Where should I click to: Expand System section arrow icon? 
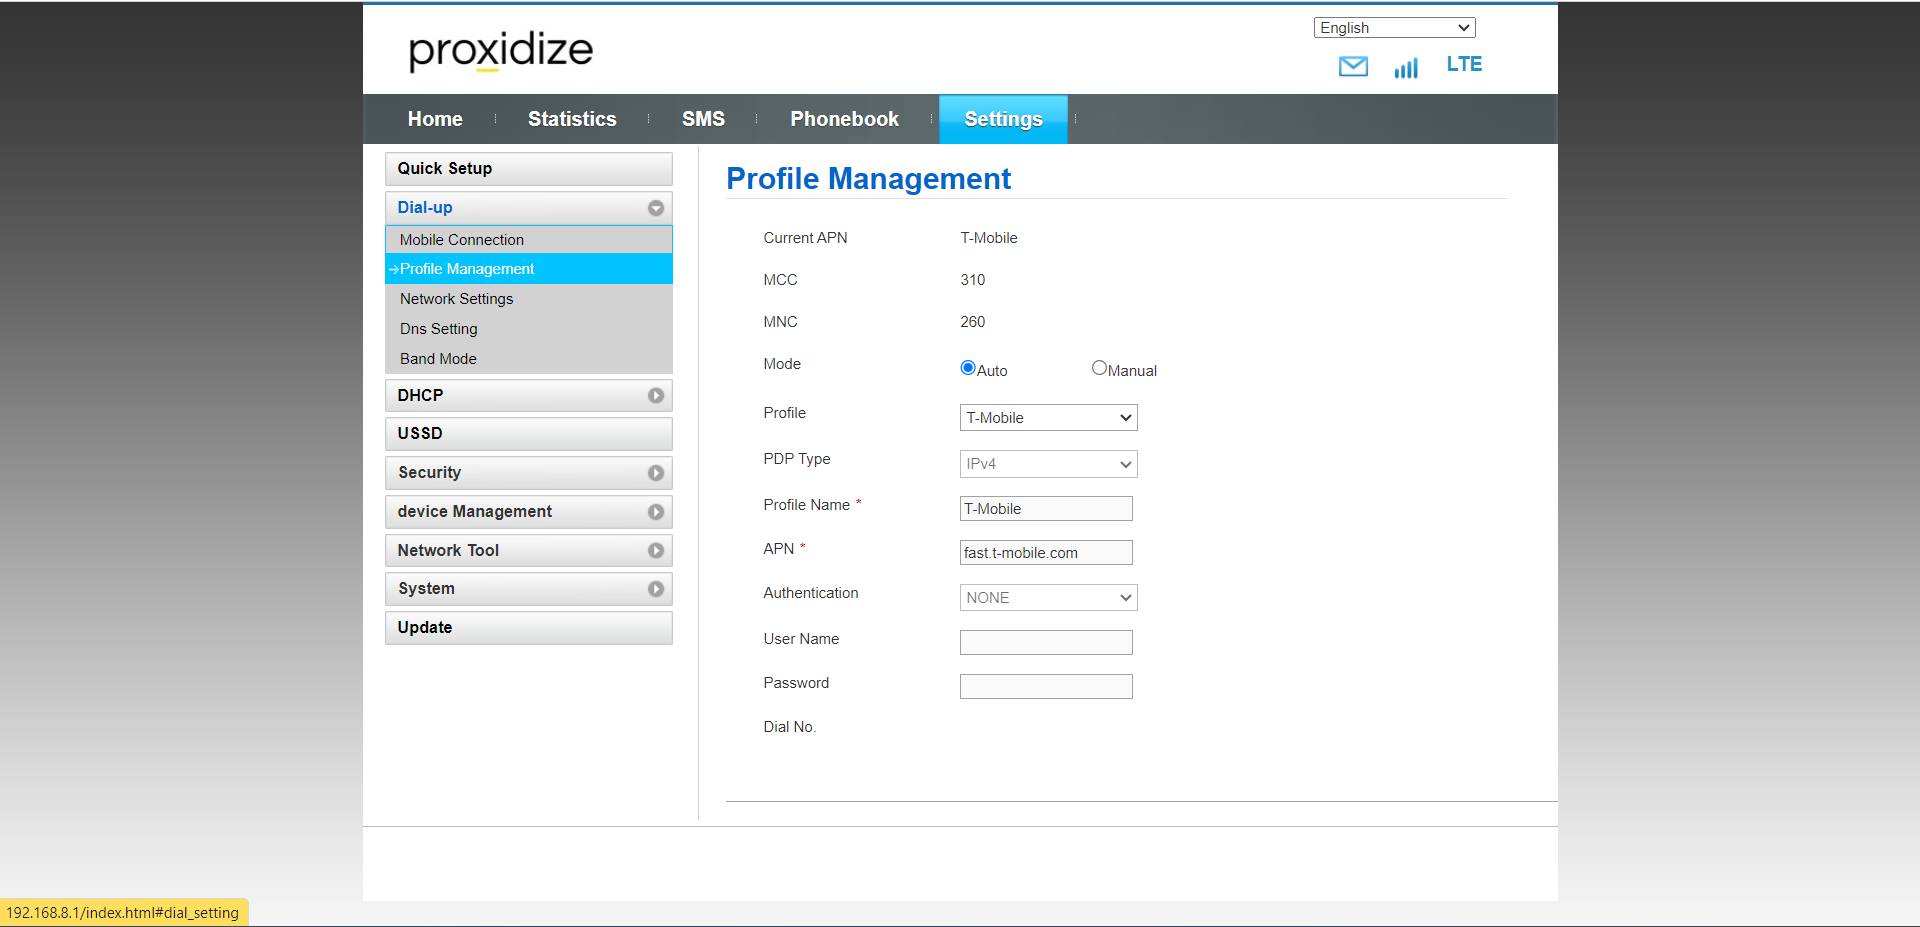(x=656, y=589)
